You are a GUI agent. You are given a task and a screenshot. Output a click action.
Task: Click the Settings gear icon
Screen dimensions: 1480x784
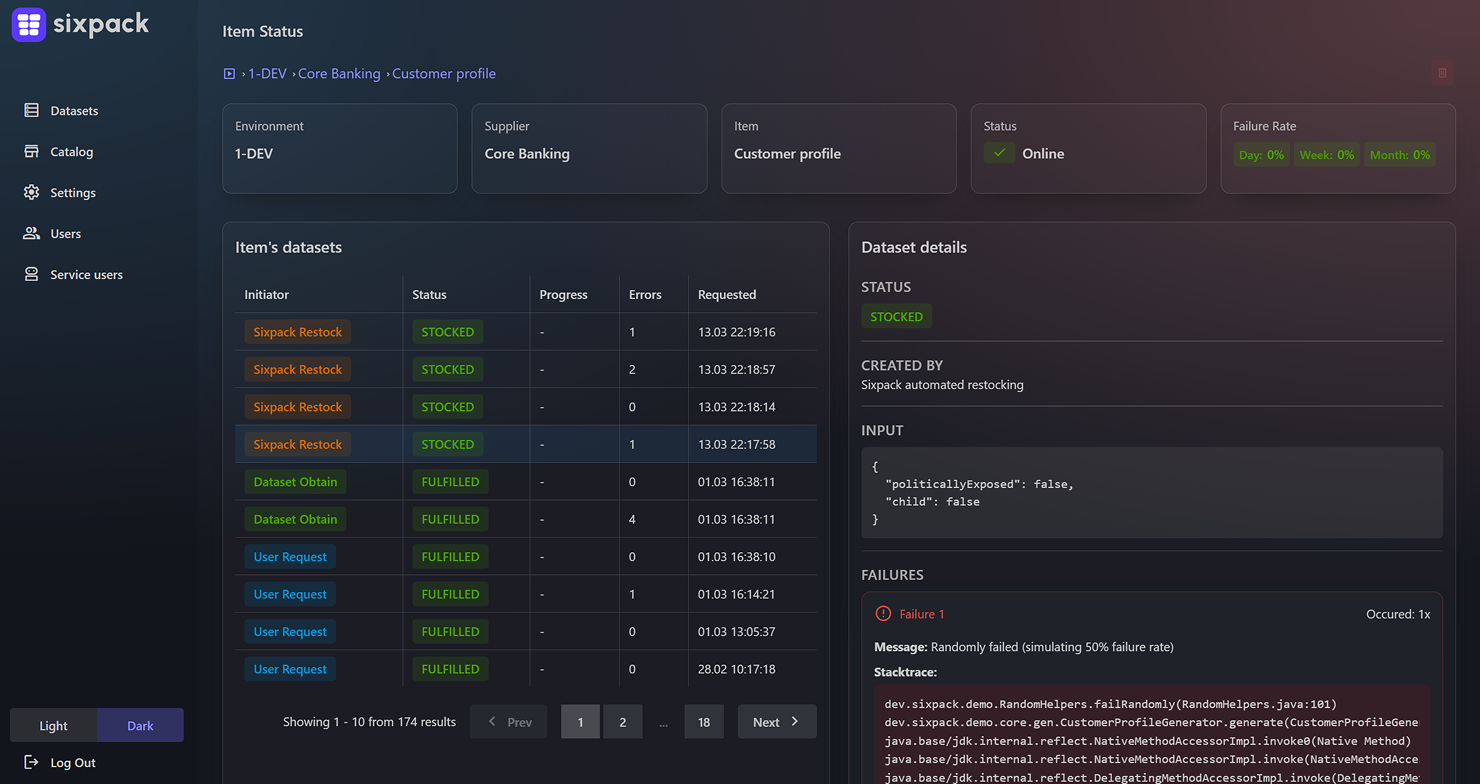(x=31, y=192)
